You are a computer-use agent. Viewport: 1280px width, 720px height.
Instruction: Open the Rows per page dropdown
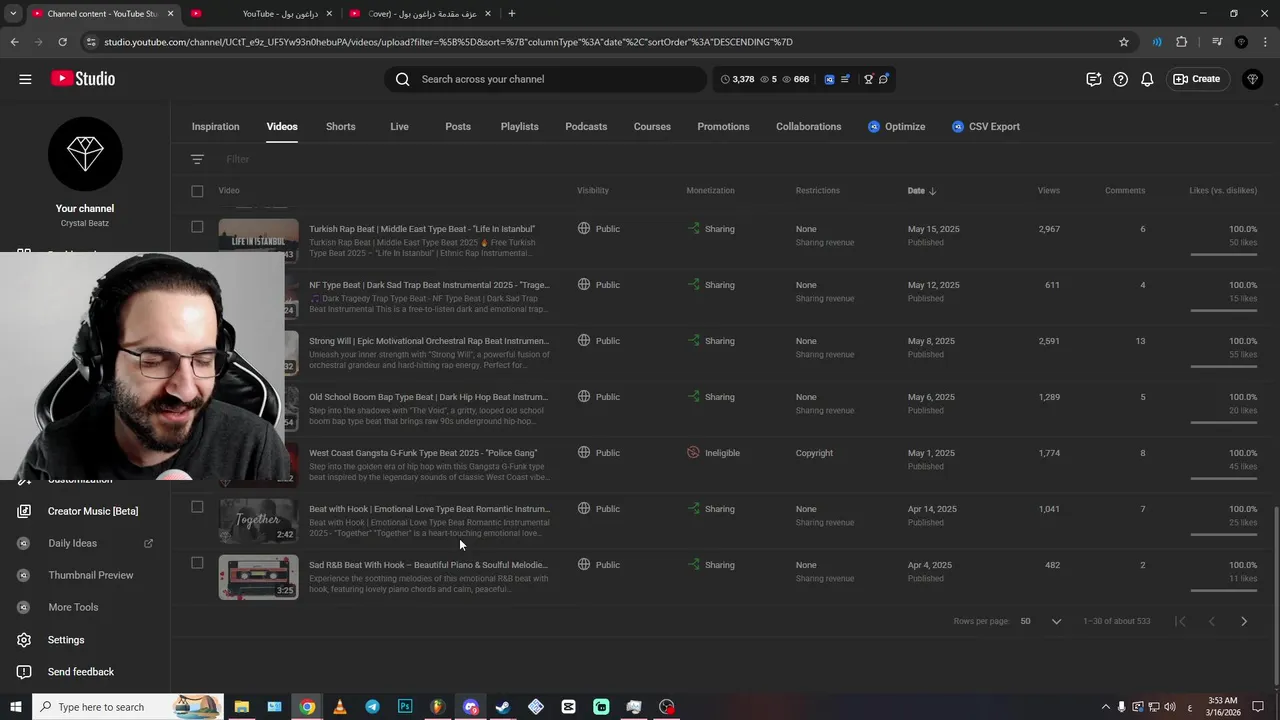click(1041, 621)
